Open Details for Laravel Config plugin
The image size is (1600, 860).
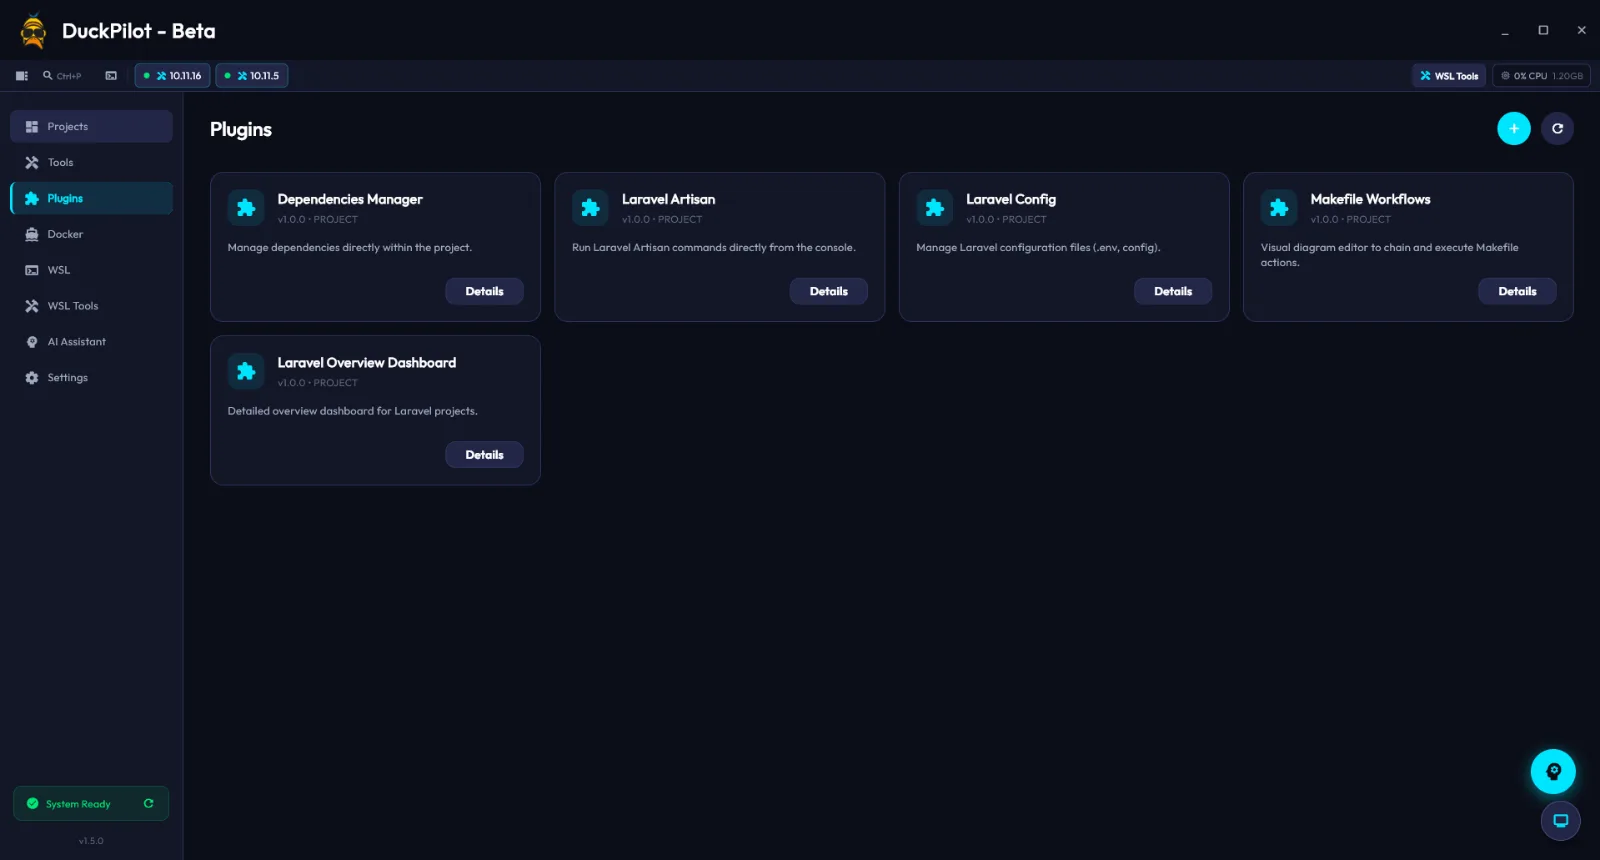coord(1173,291)
